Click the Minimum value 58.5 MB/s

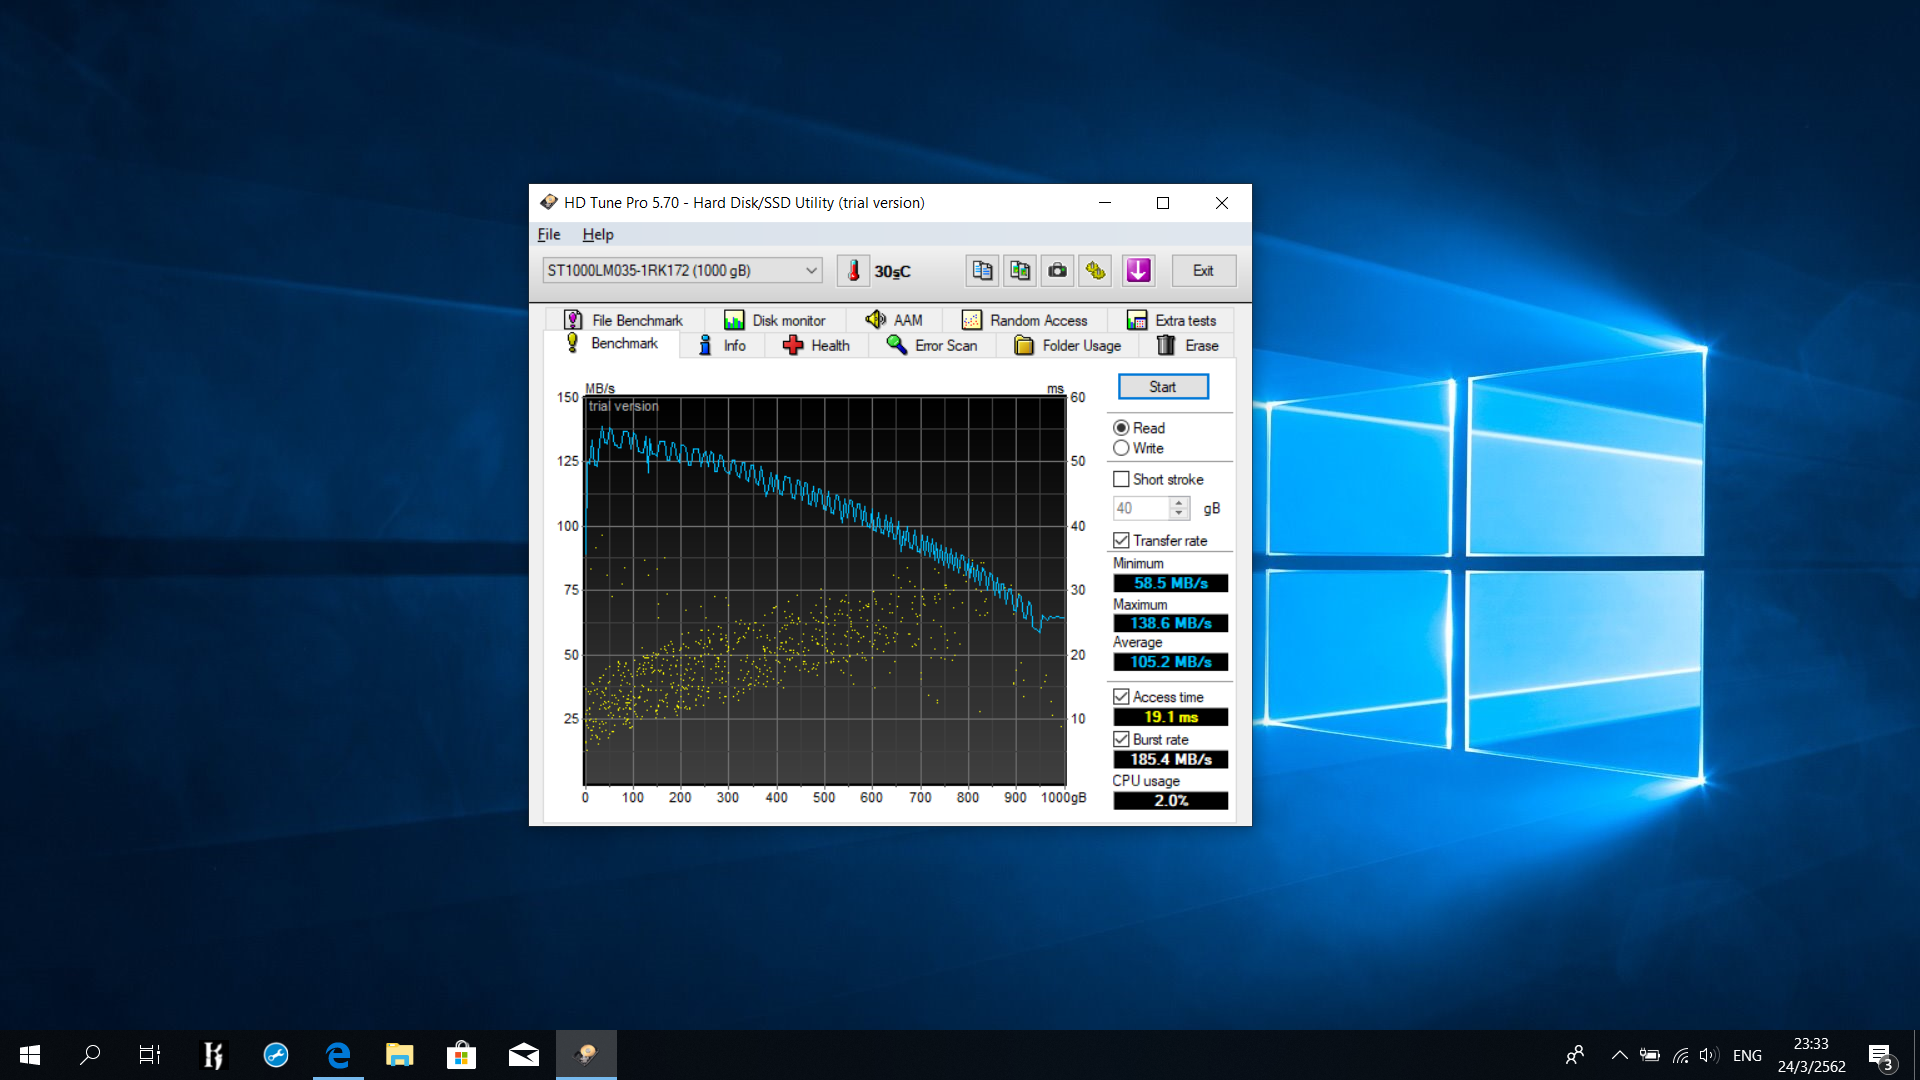pyautogui.click(x=1170, y=583)
